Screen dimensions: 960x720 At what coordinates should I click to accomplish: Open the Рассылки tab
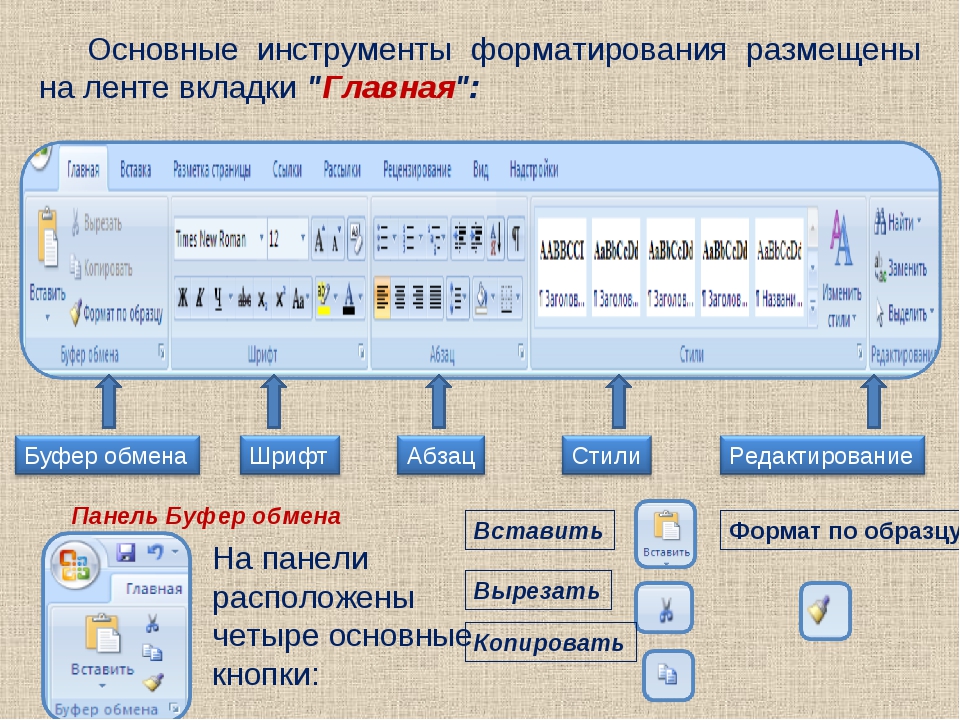(342, 170)
